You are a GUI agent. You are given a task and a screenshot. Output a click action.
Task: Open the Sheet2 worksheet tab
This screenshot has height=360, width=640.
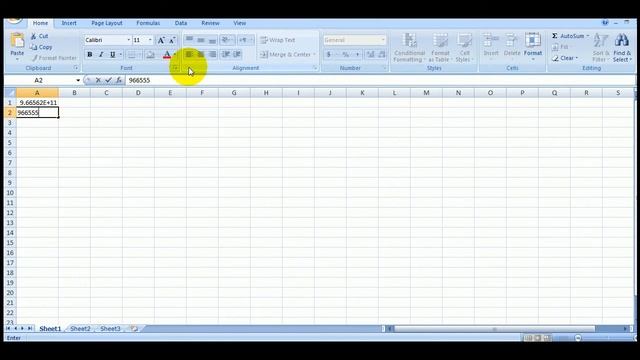80,329
